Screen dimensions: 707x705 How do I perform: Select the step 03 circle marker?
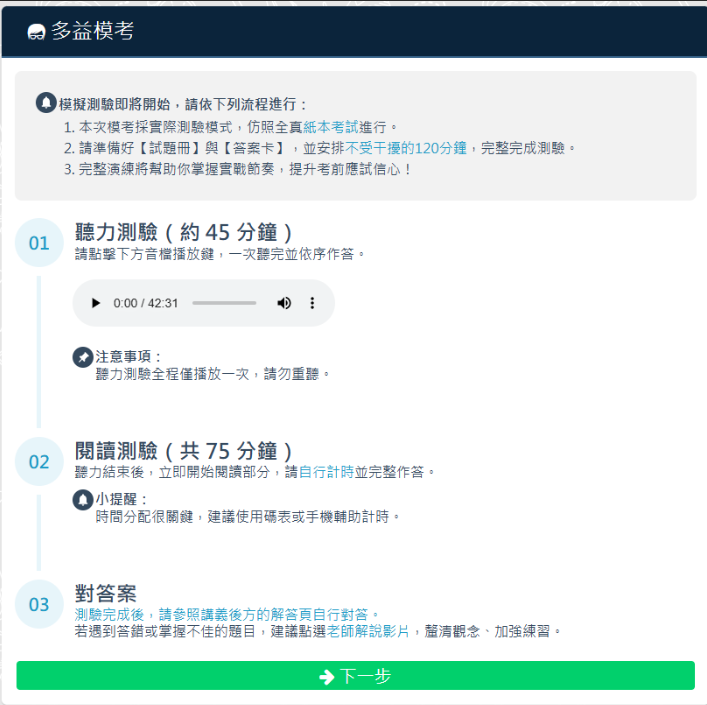point(39,604)
